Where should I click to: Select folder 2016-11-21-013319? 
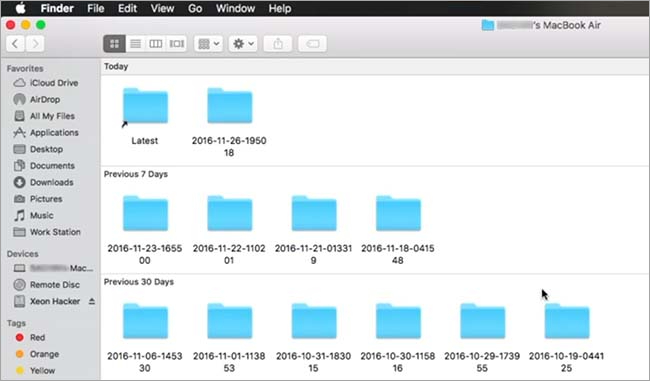coord(314,214)
